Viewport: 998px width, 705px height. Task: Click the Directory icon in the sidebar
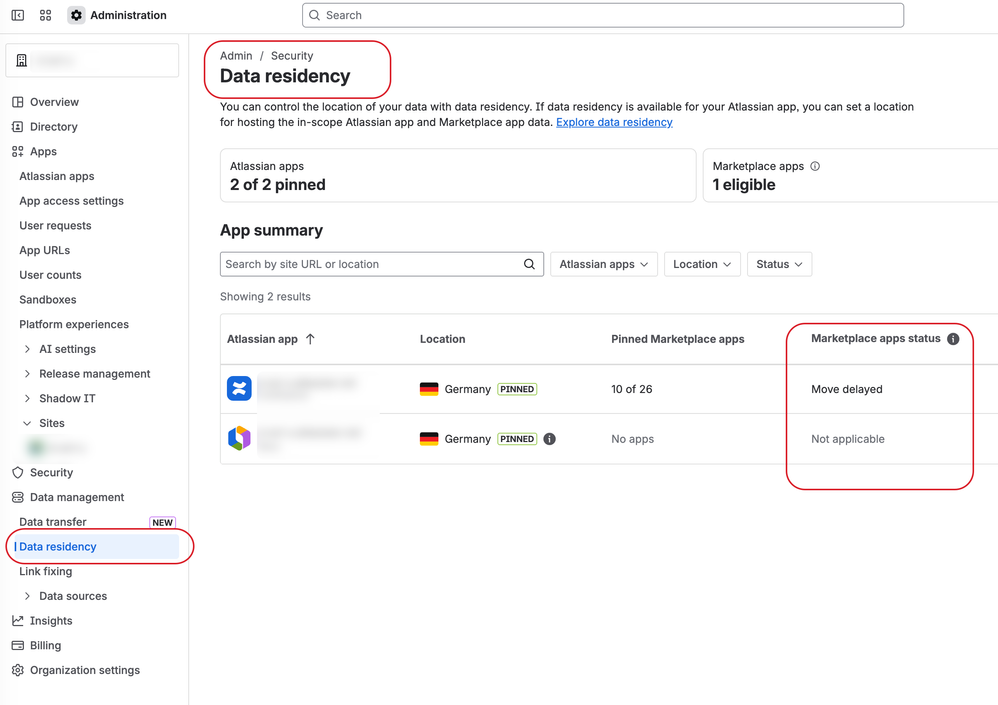tap(18, 127)
